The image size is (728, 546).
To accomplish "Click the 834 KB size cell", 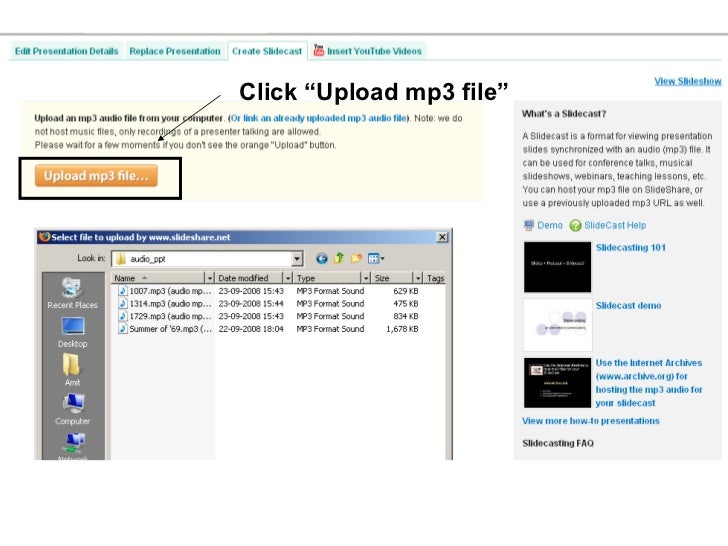I will pos(406,316).
